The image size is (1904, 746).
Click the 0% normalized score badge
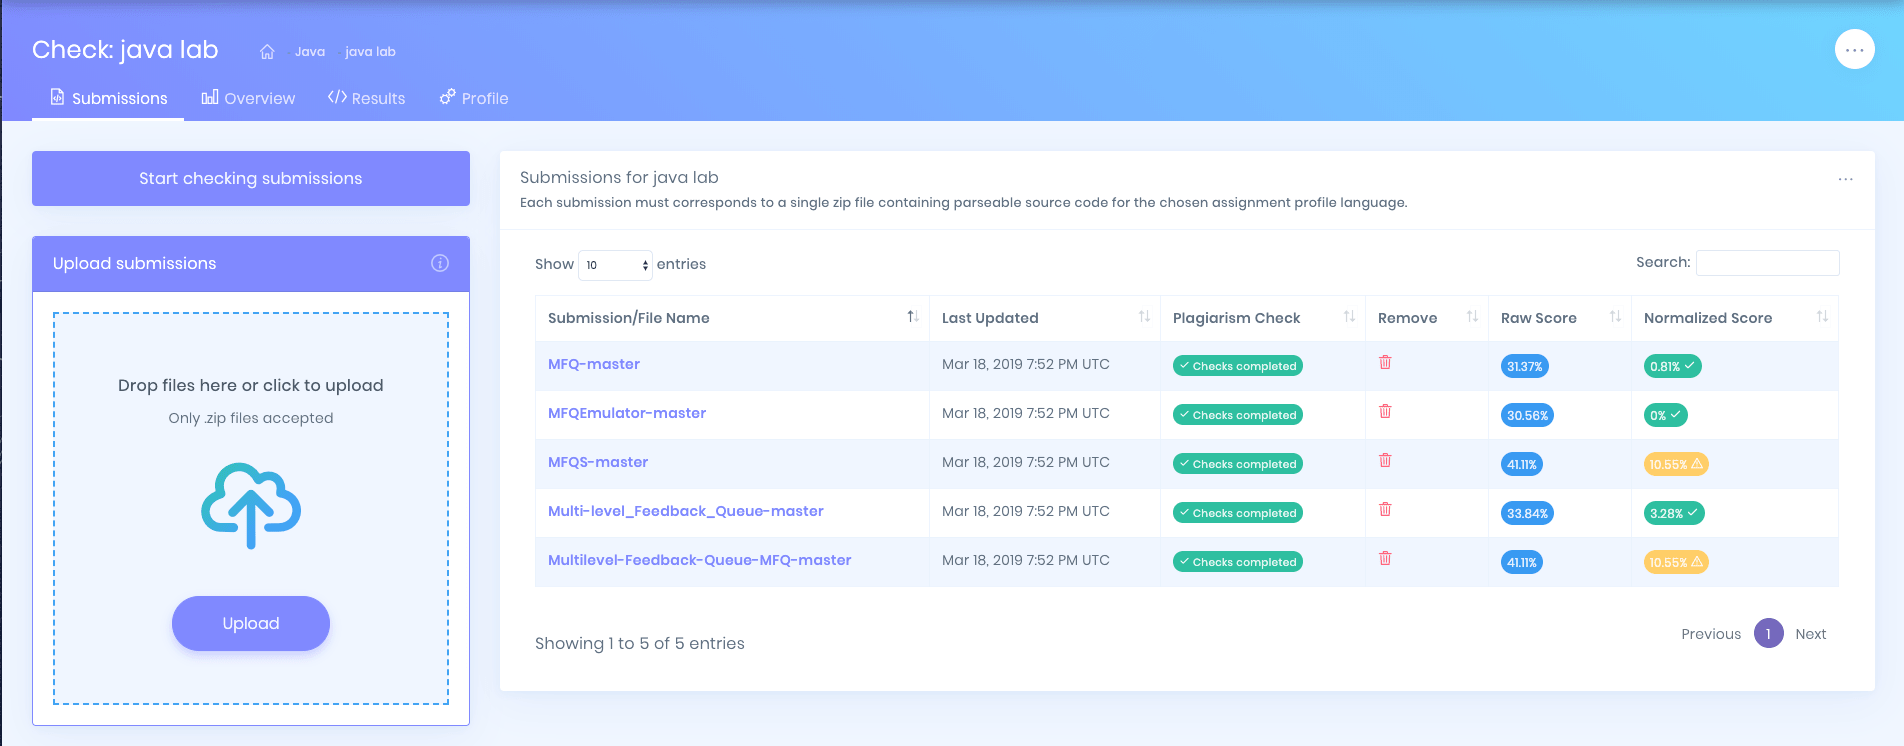point(1665,415)
